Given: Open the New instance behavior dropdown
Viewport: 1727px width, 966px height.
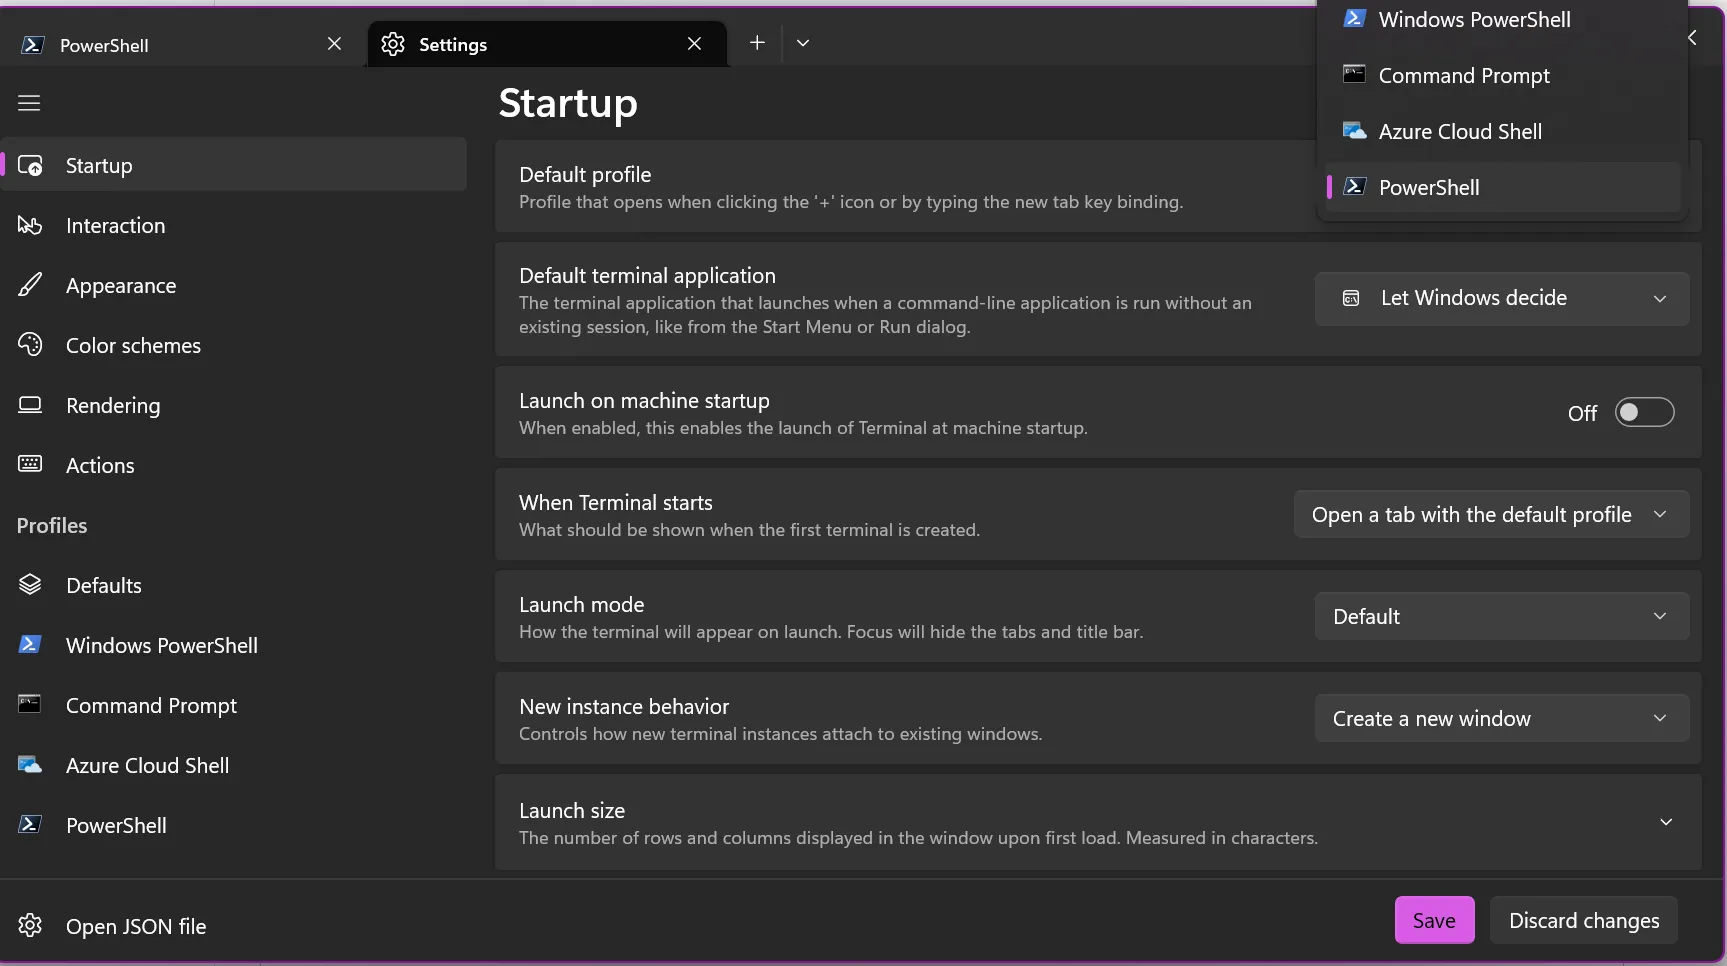Looking at the screenshot, I should point(1501,718).
